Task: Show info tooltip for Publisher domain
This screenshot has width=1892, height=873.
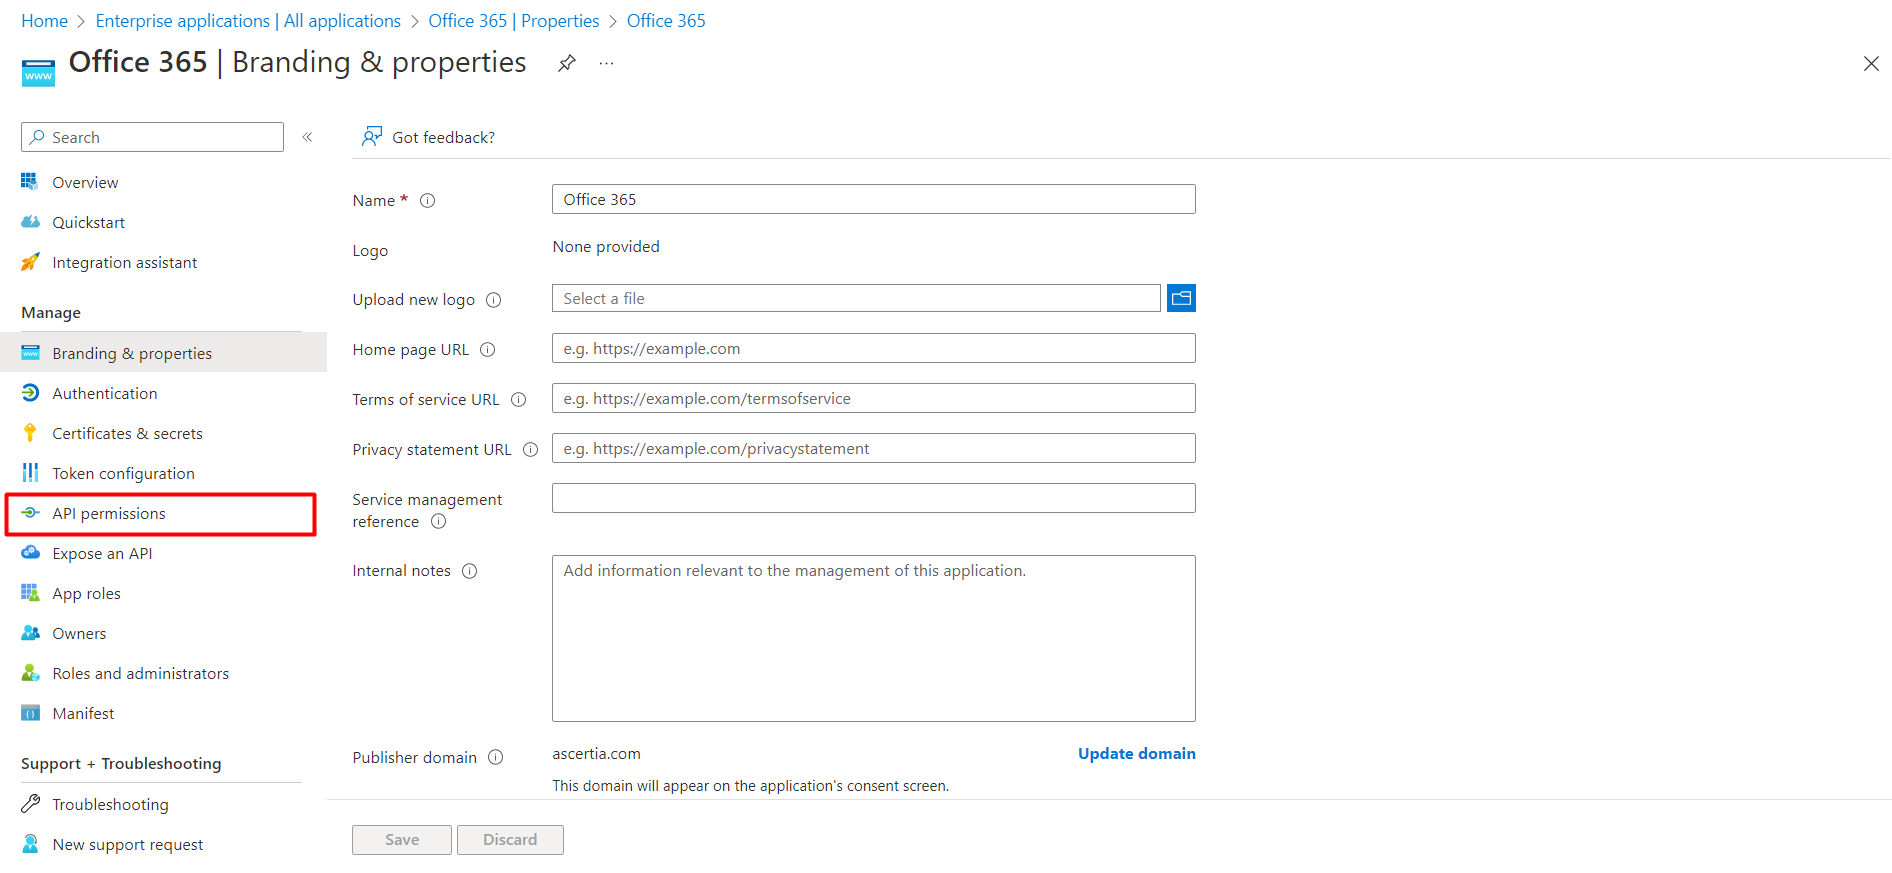Action: 495,758
